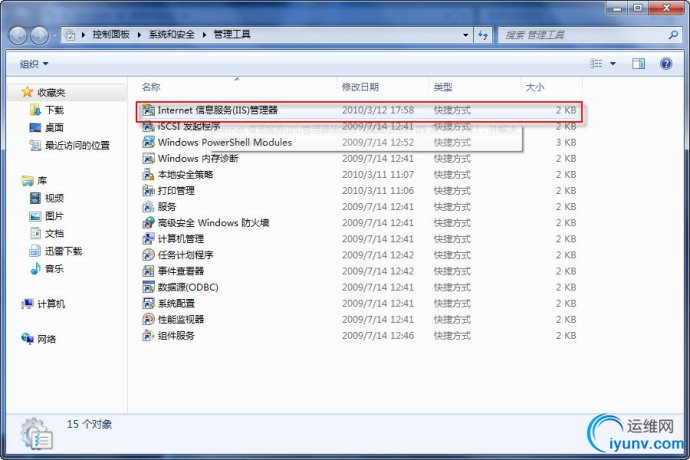Refresh the 管理工具 folder view

click(483, 35)
